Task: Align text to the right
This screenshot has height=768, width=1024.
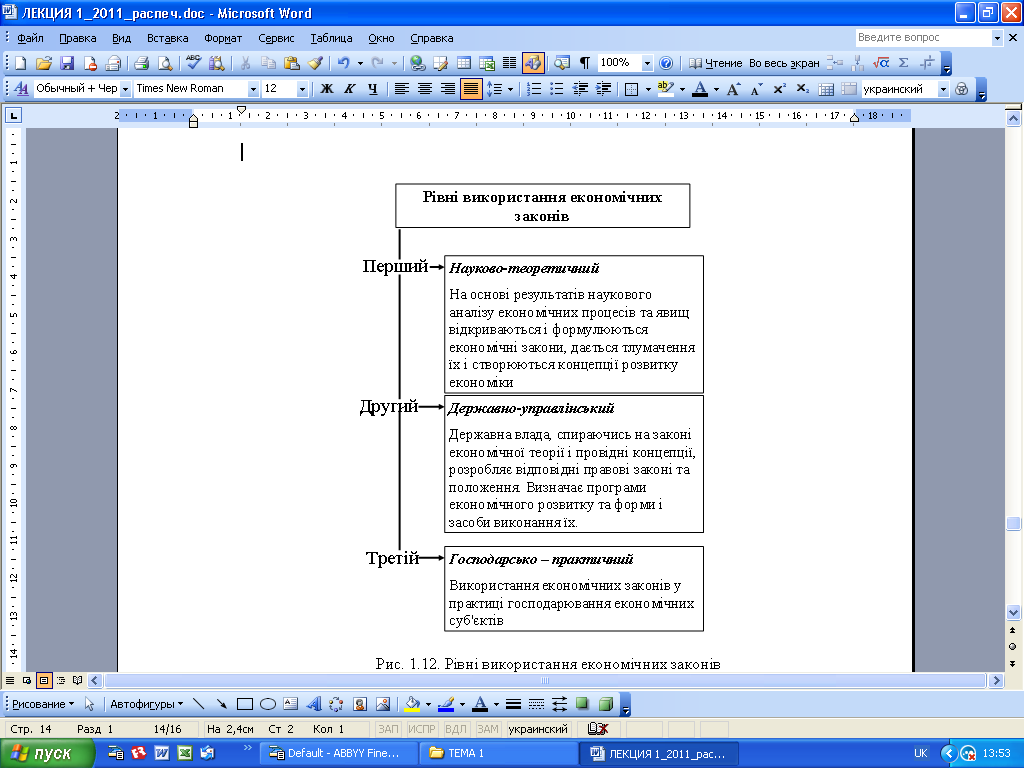Action: click(447, 89)
